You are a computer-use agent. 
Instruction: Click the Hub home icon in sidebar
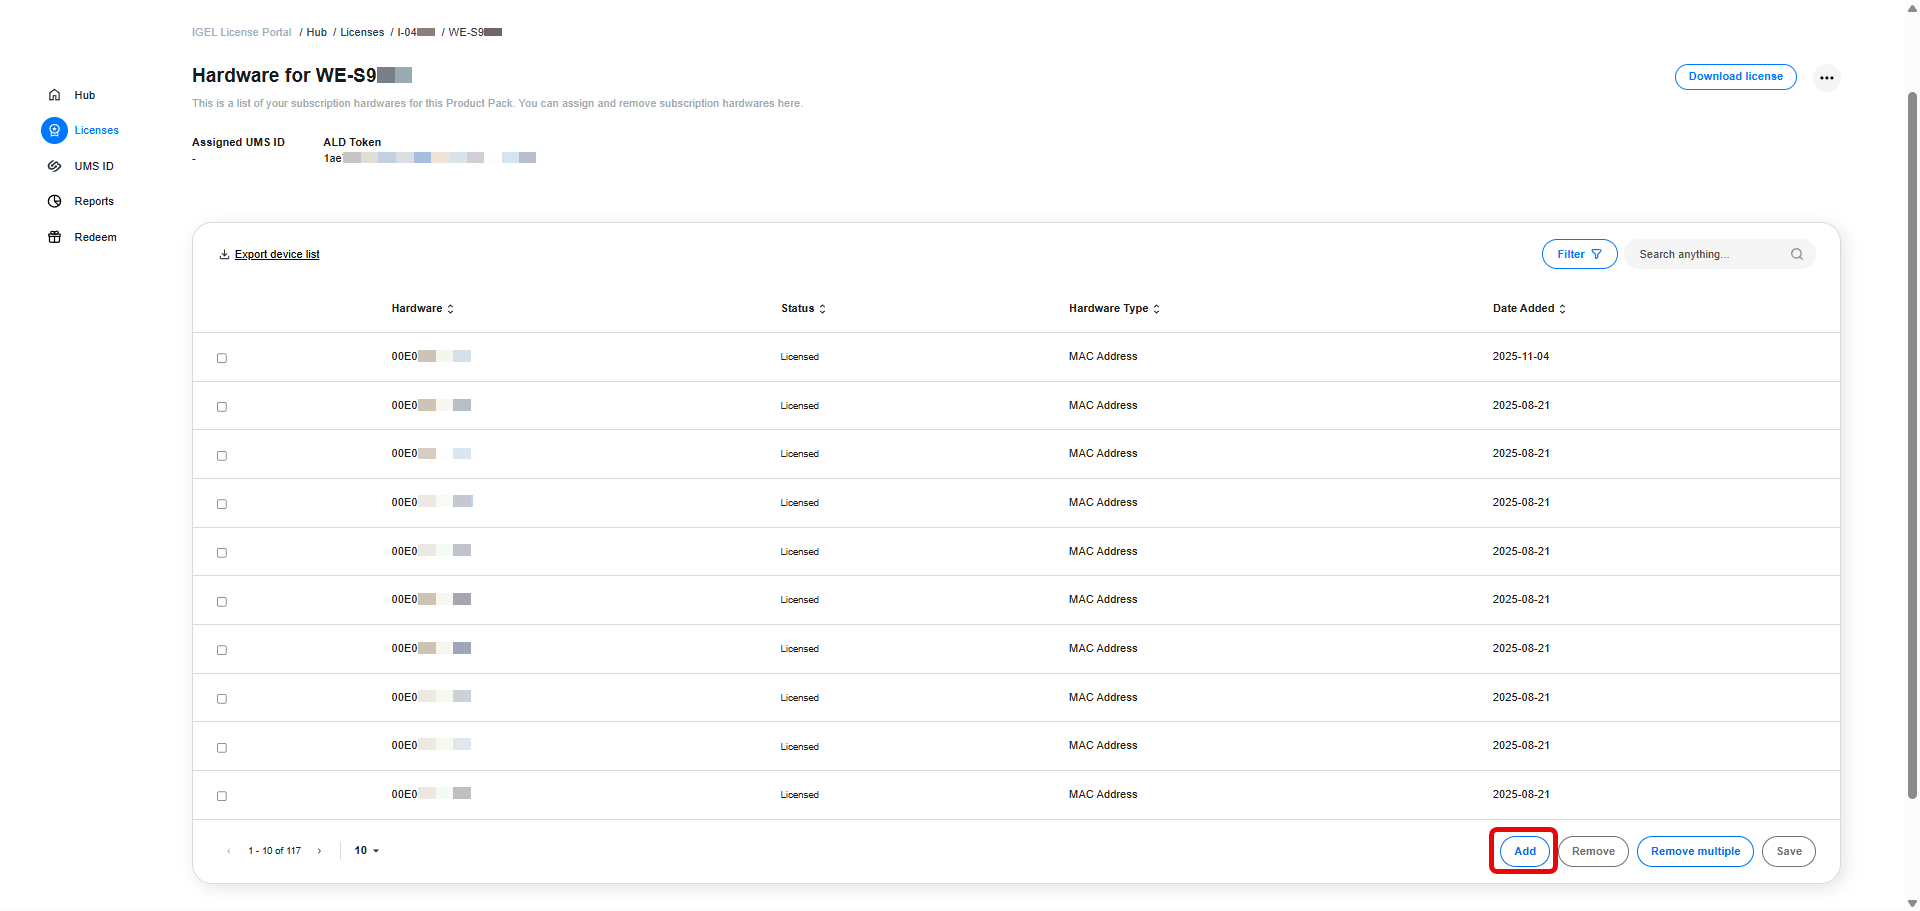tap(55, 95)
